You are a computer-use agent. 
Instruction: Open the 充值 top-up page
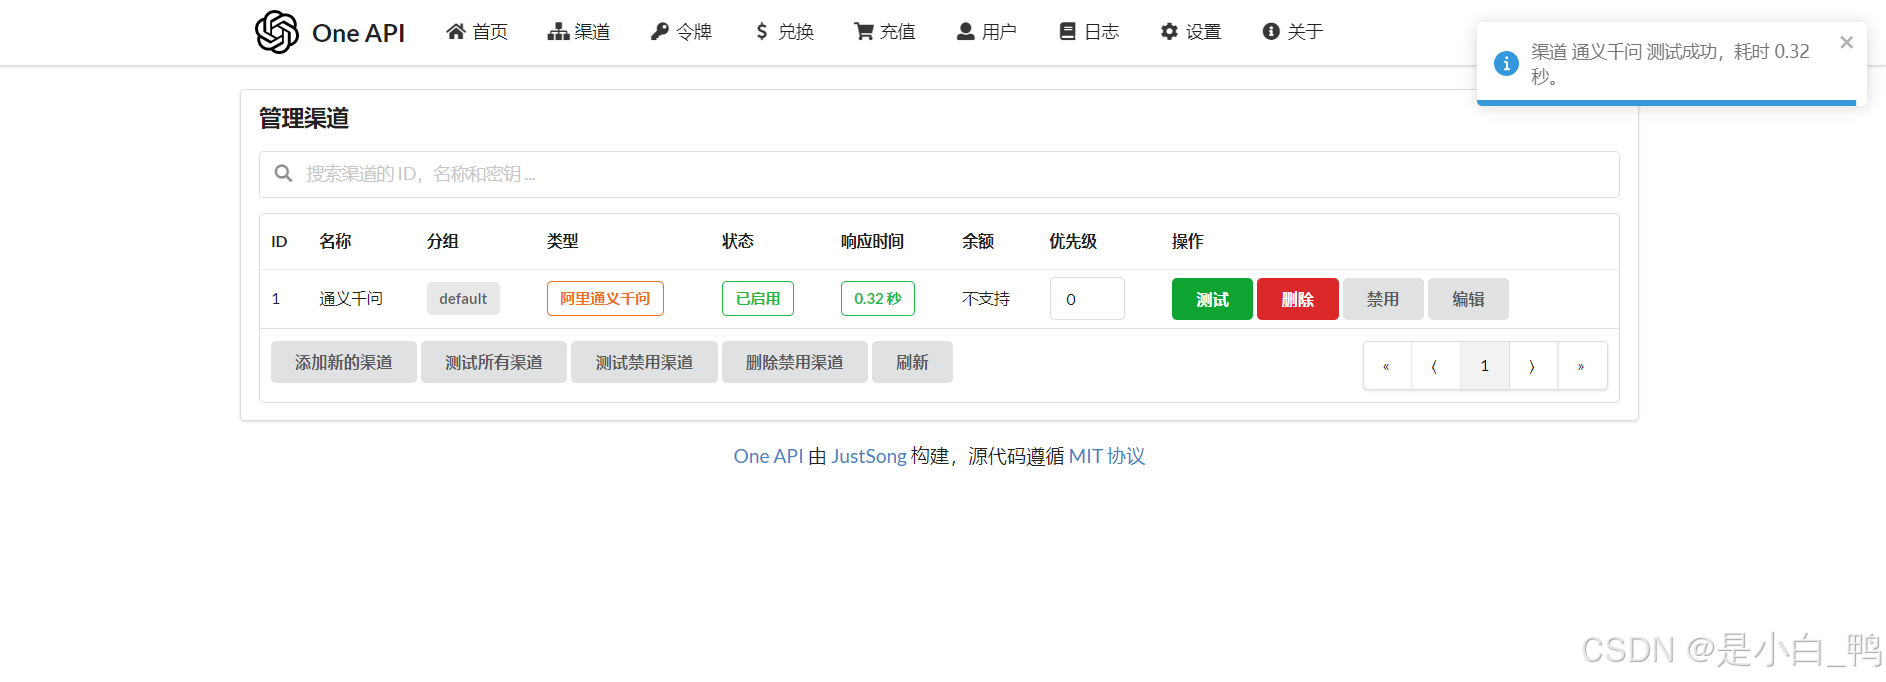(885, 32)
